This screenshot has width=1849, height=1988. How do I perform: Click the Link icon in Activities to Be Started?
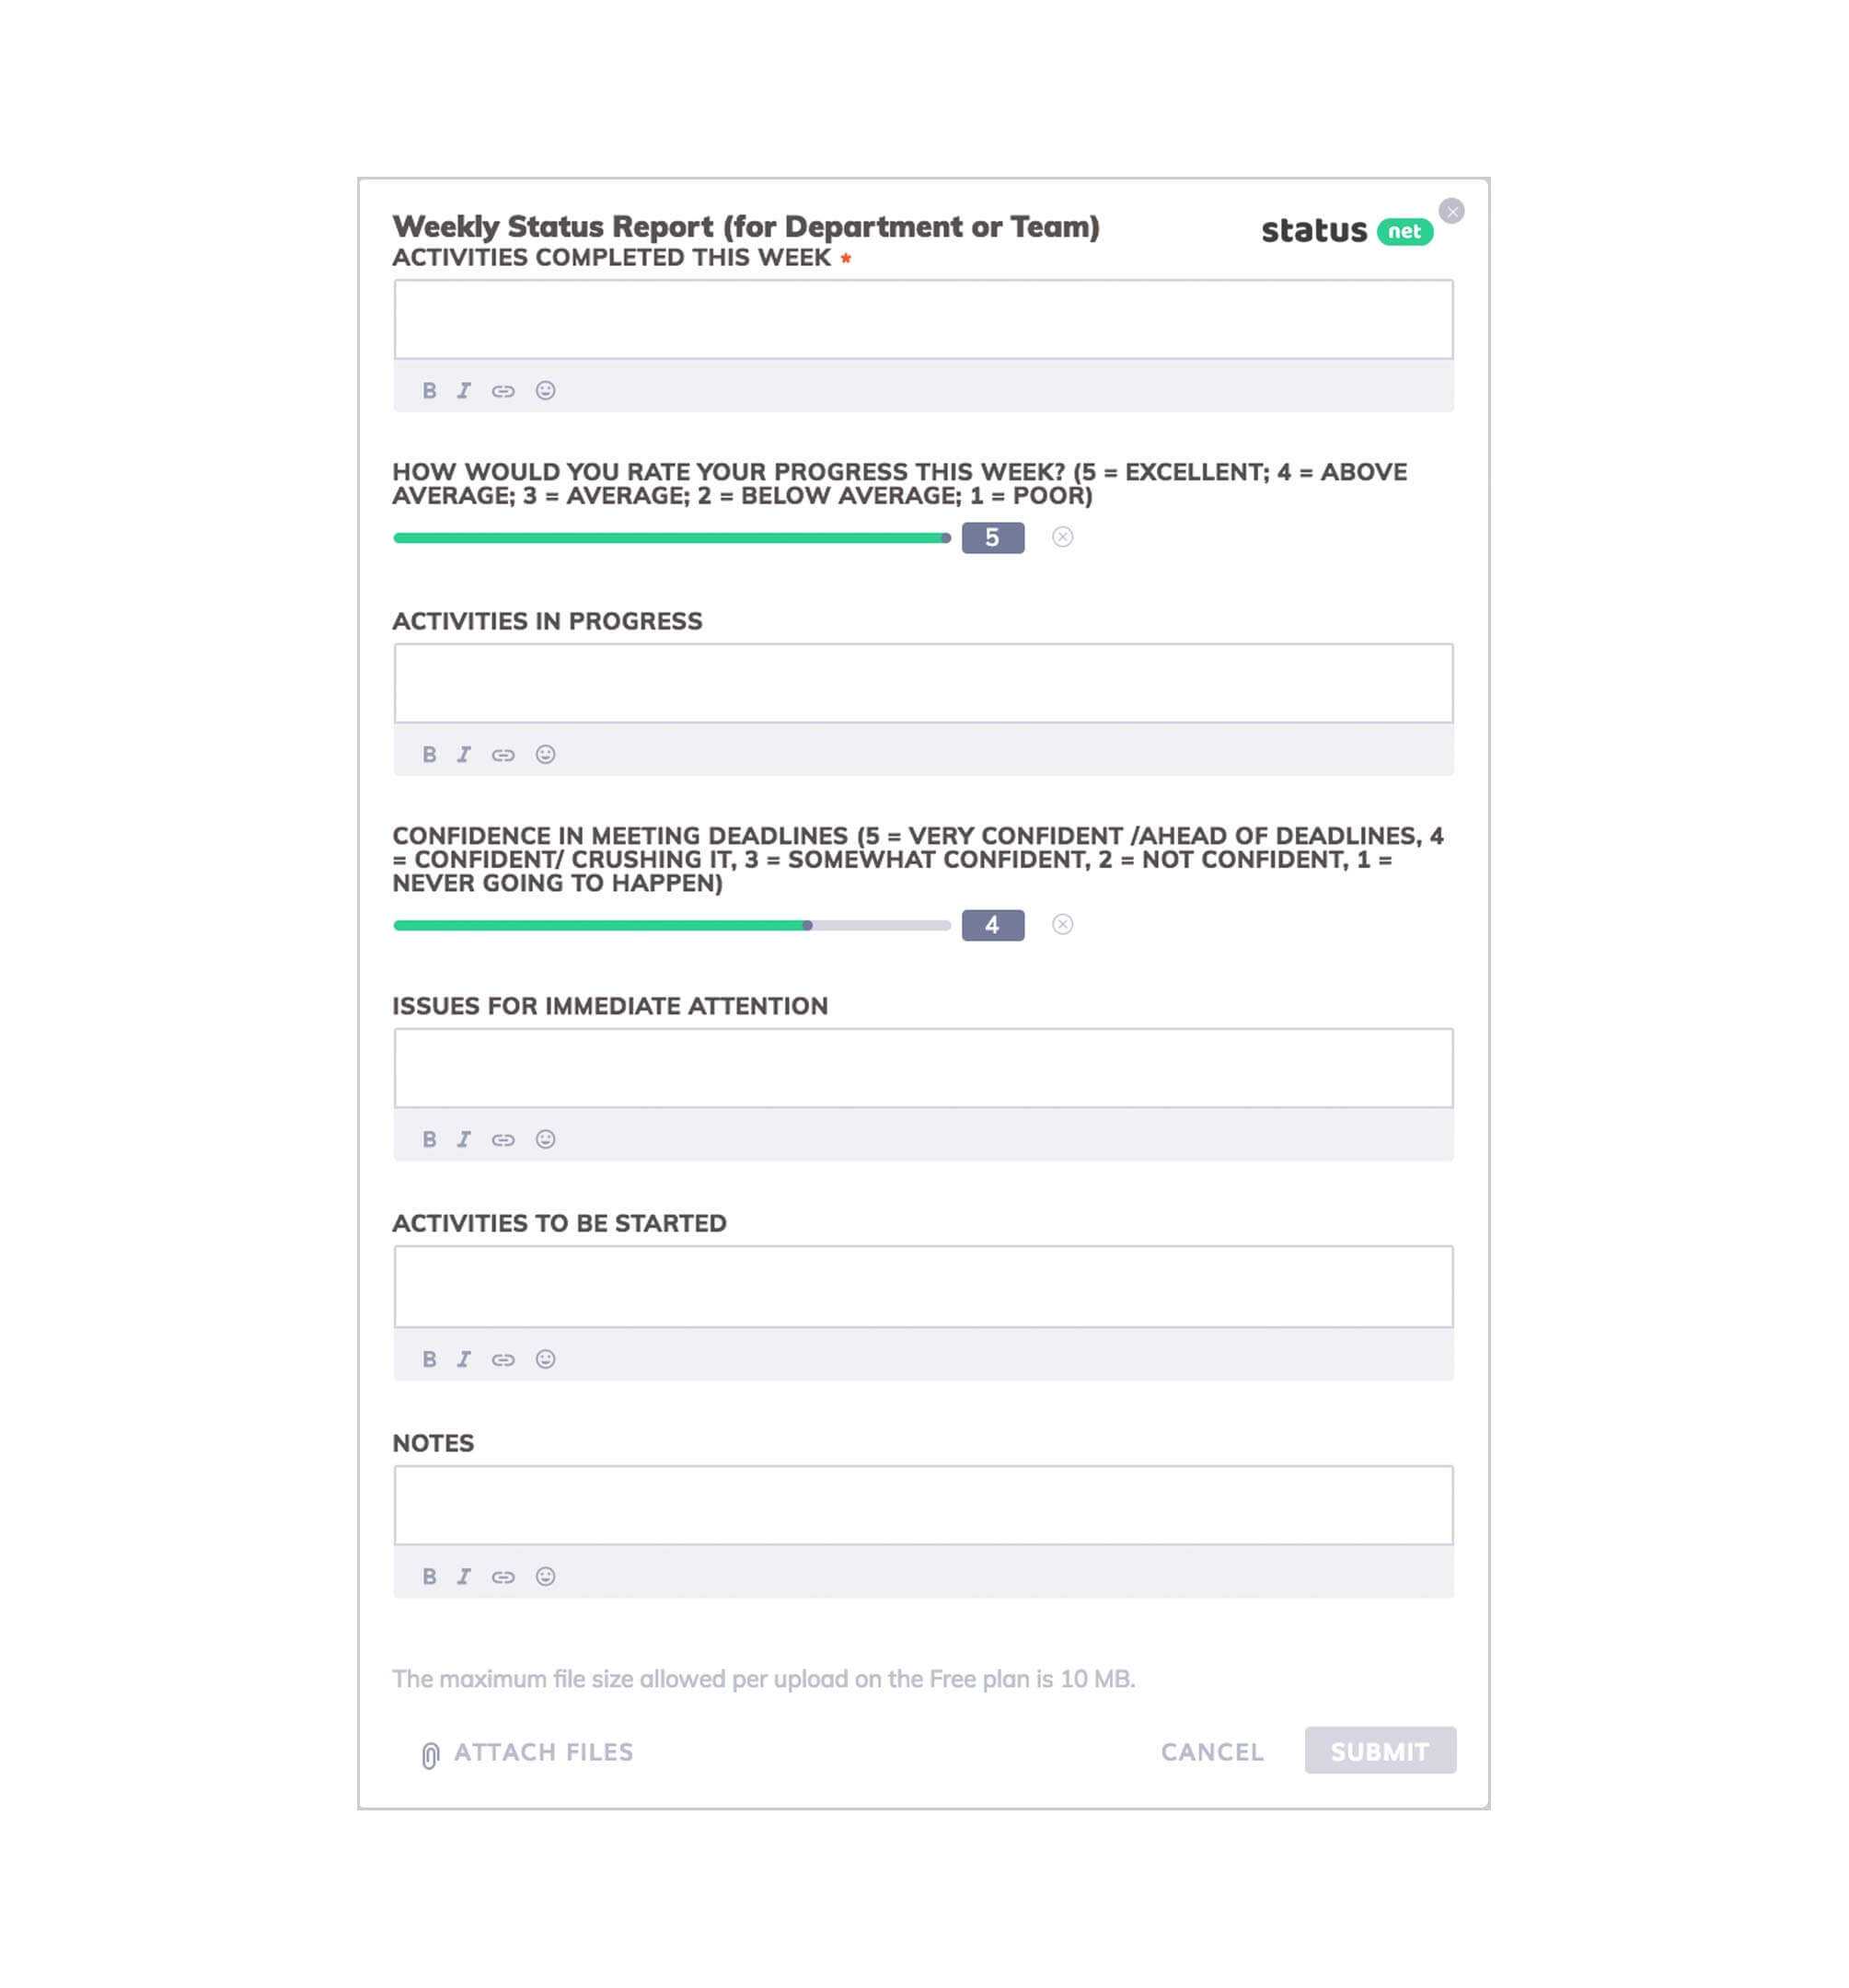click(x=503, y=1359)
